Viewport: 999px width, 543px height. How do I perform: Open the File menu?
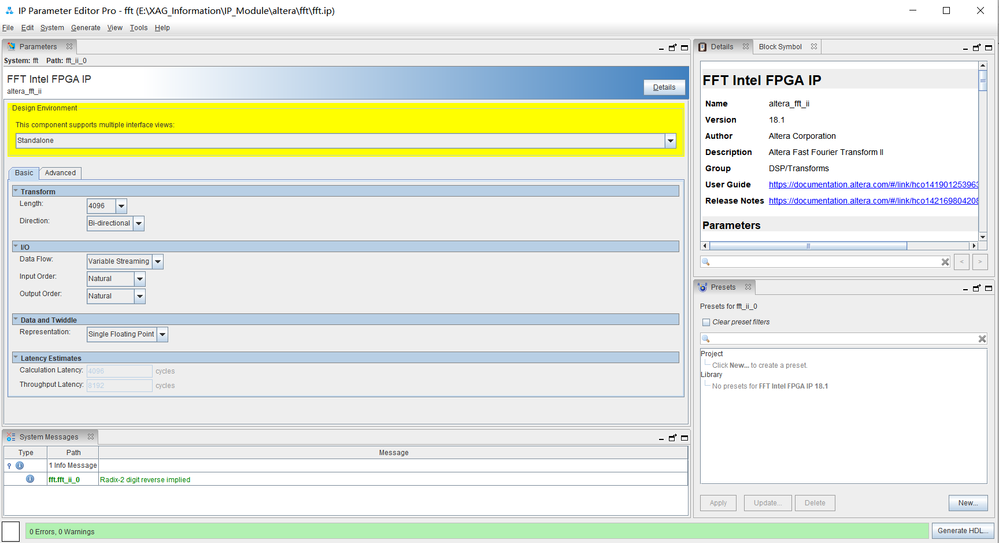pos(8,28)
